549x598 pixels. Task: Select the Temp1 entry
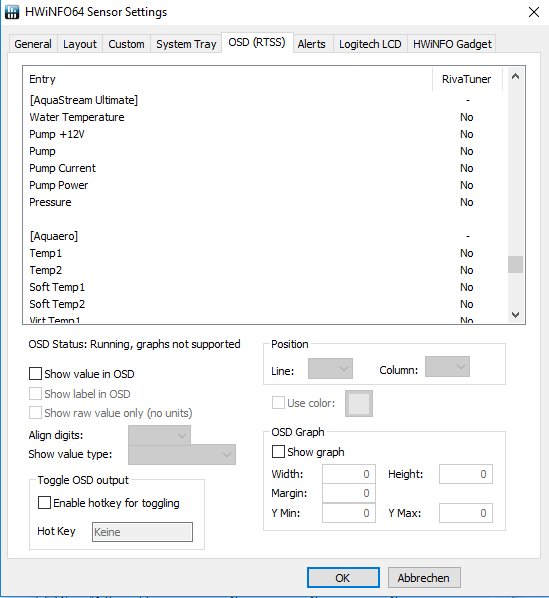coord(265,253)
